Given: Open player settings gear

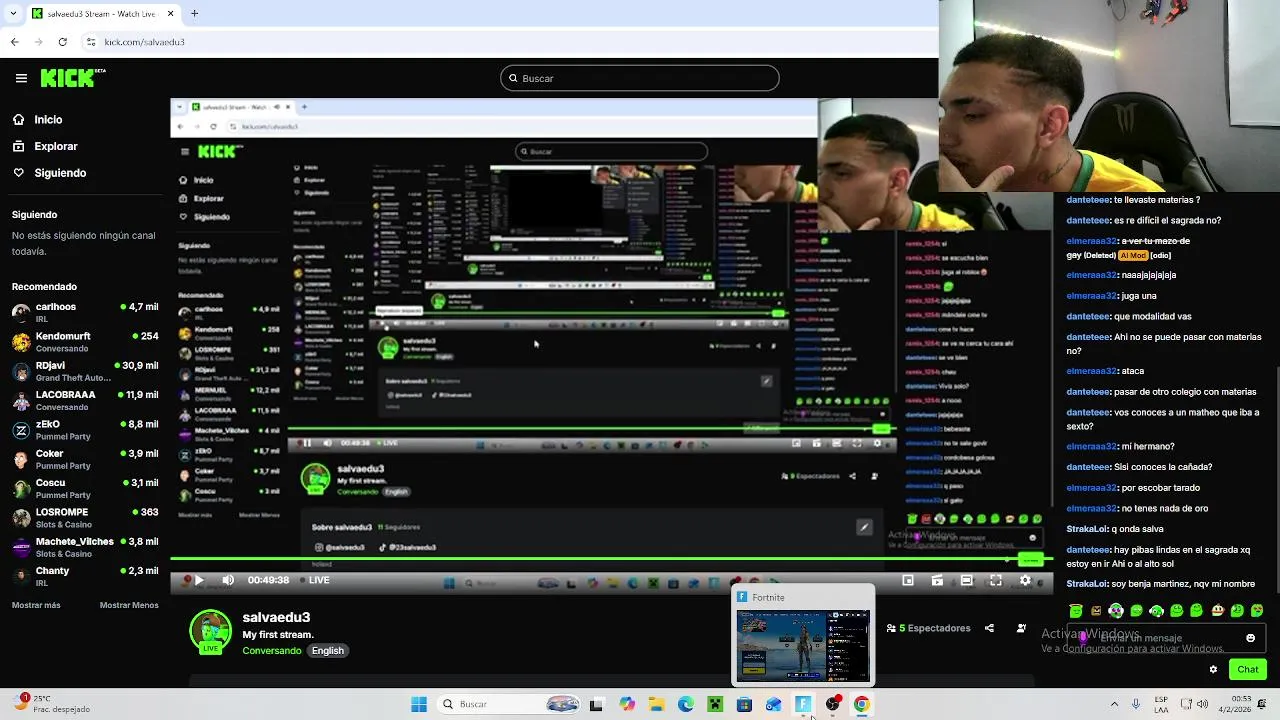Looking at the screenshot, I should [1025, 580].
